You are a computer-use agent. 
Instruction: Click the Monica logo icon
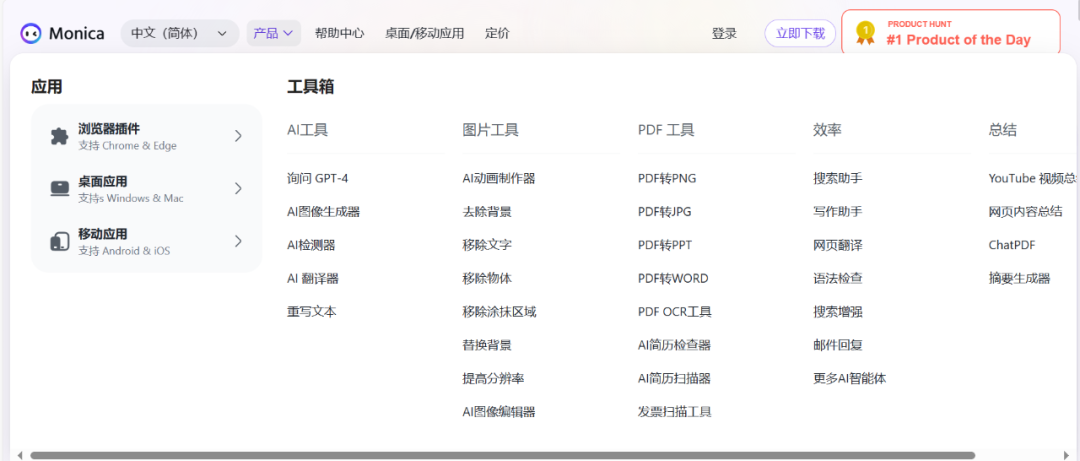pyautogui.click(x=31, y=32)
